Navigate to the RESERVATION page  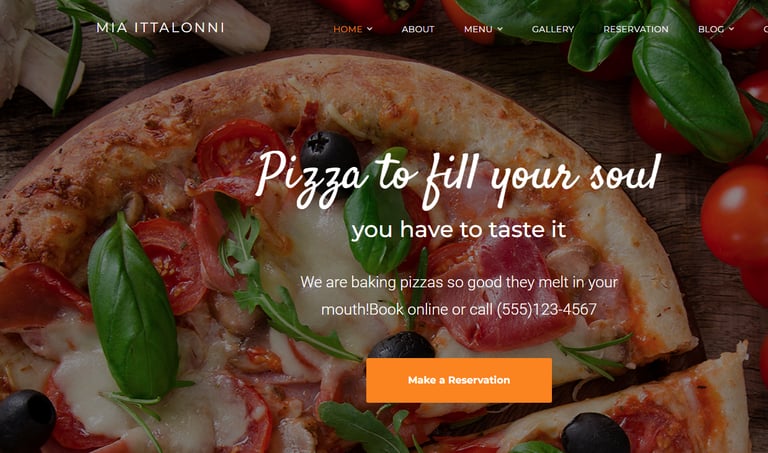point(636,29)
